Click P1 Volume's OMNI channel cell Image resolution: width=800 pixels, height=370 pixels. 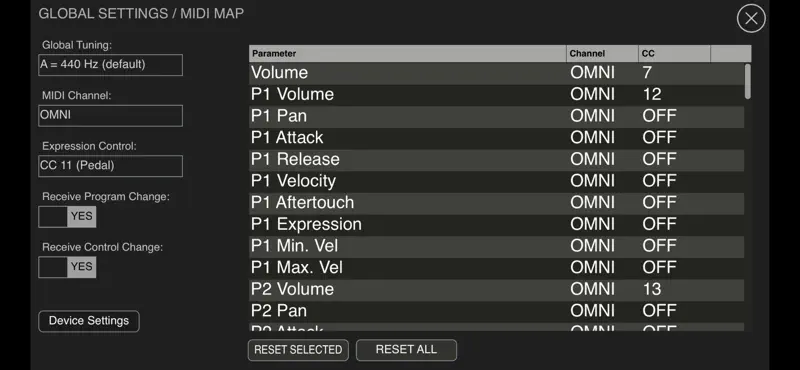tap(592, 94)
